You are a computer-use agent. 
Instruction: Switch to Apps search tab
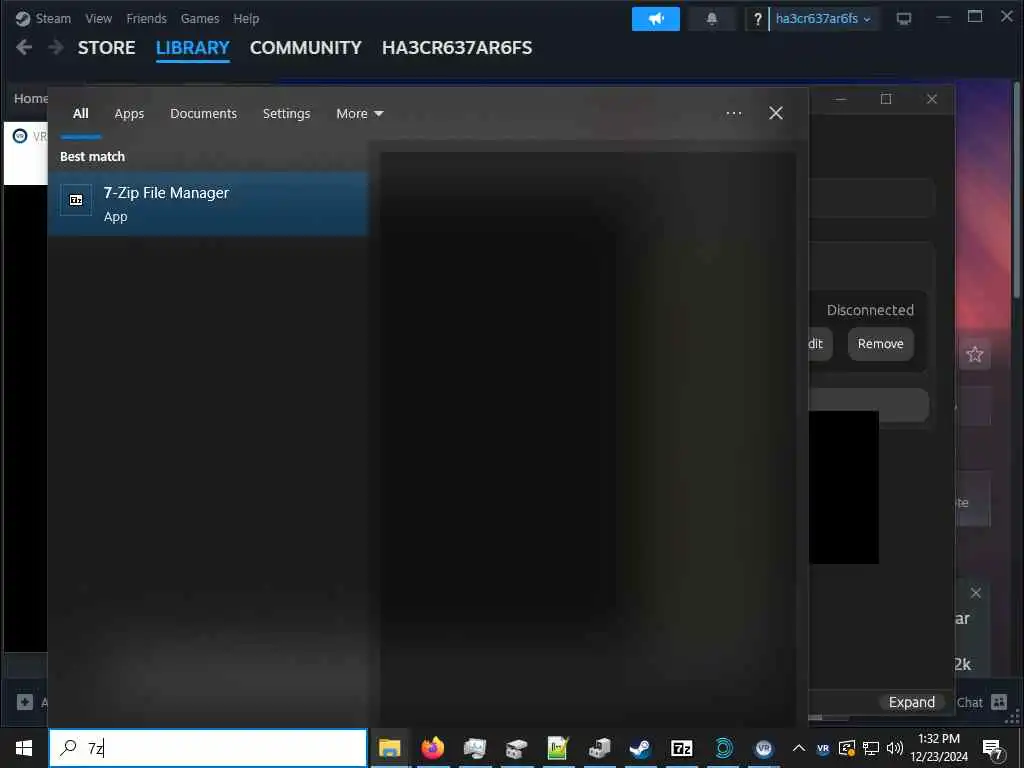[129, 114]
